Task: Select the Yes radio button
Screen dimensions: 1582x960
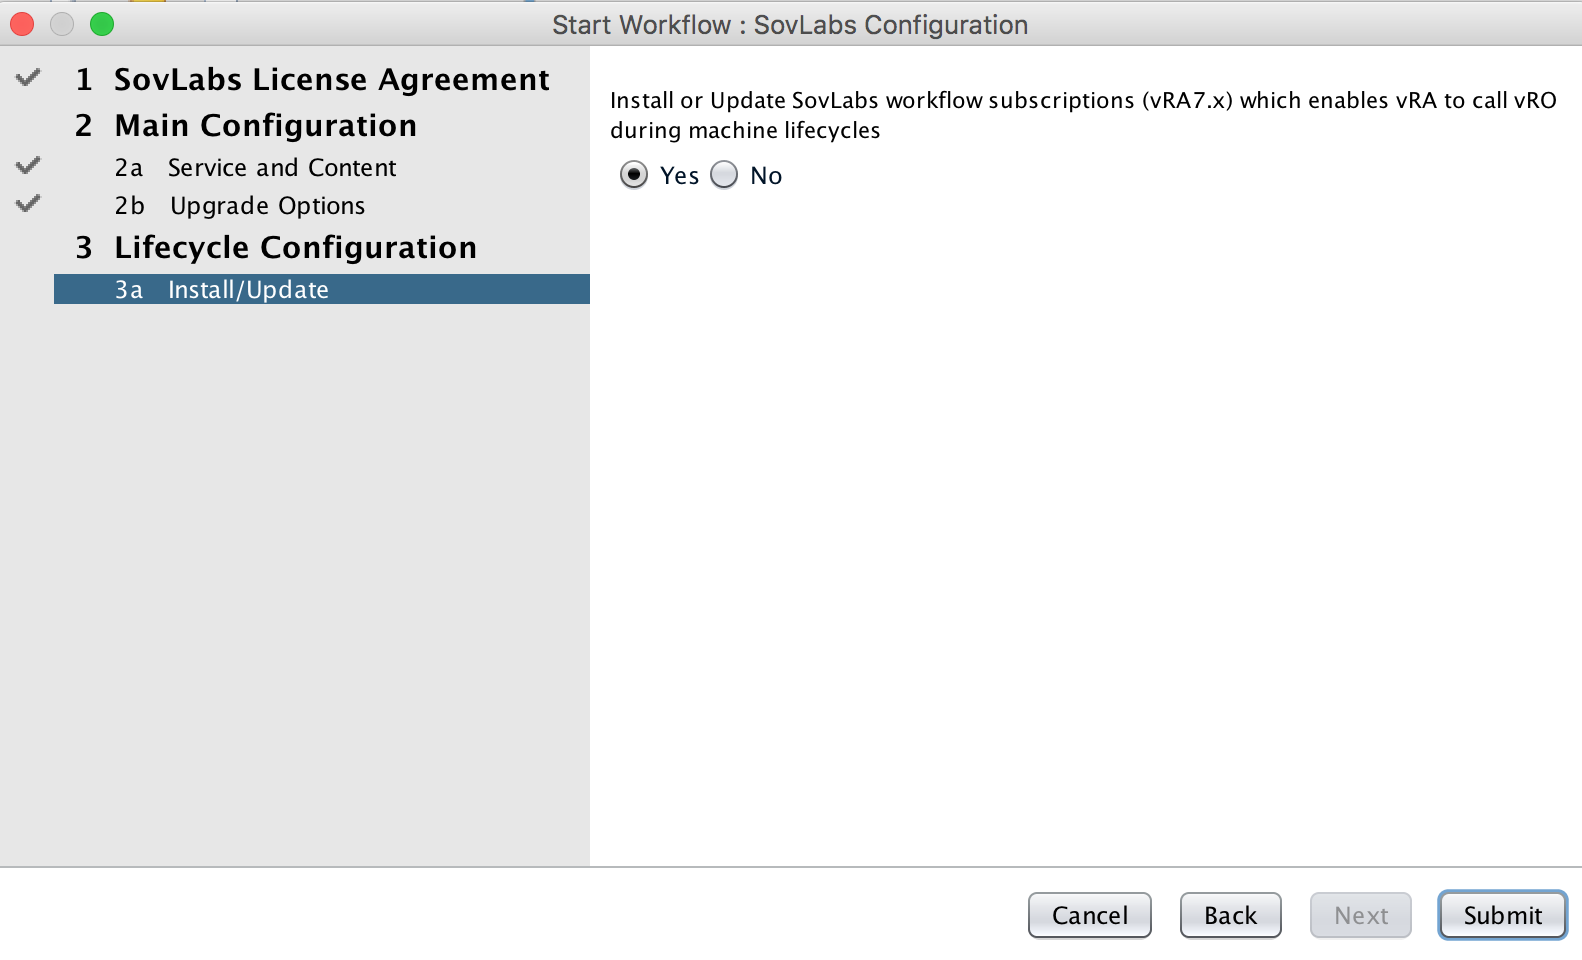Action: point(634,175)
